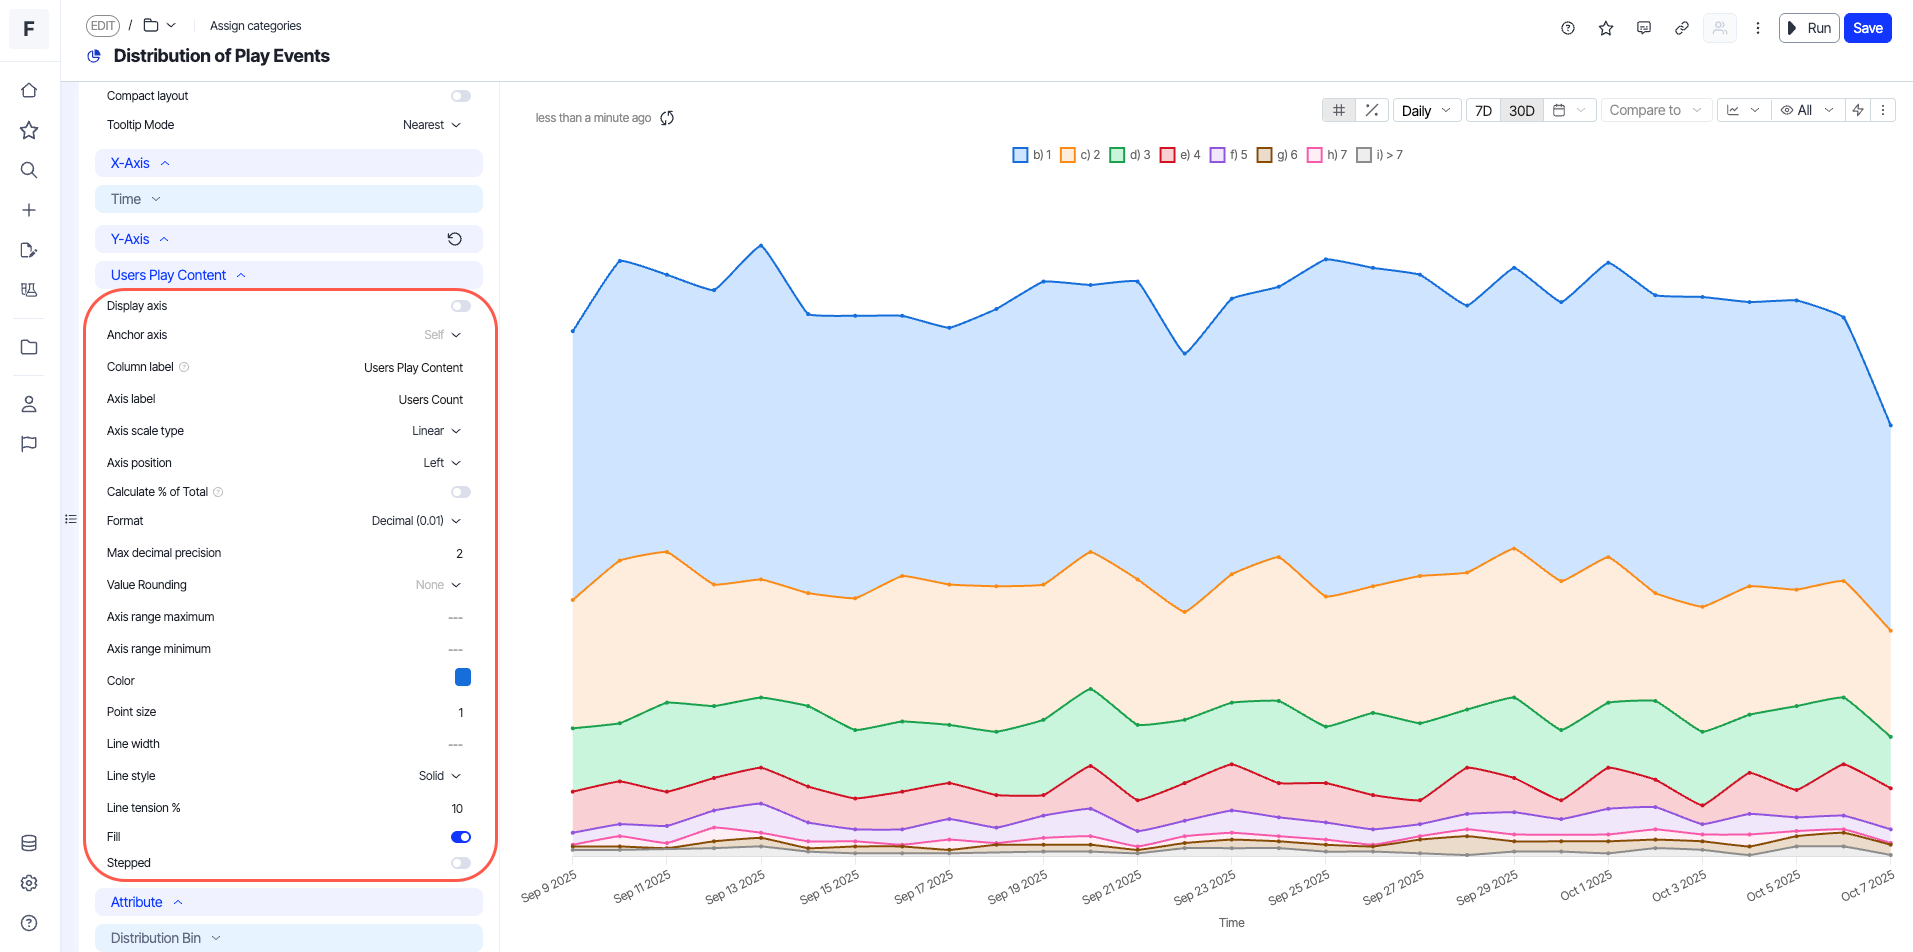The width and height of the screenshot is (1913, 952).
Task: Star this report as a favorite
Action: [x=1606, y=28]
